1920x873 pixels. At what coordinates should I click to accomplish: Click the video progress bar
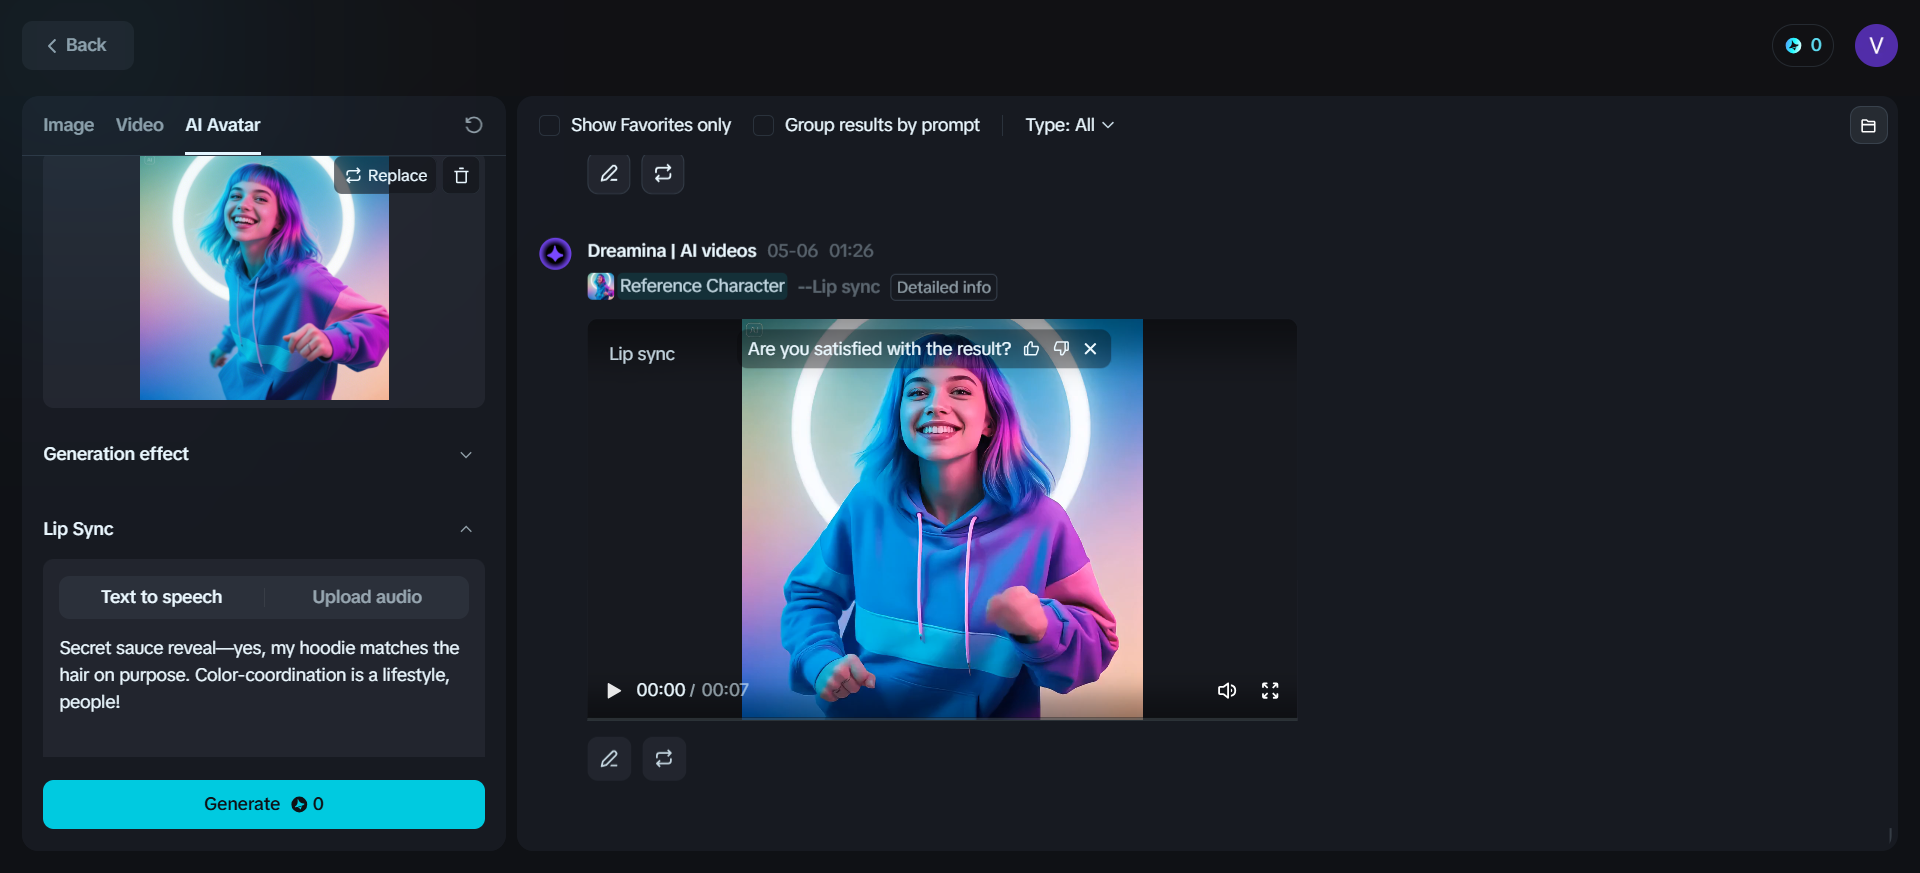click(942, 718)
